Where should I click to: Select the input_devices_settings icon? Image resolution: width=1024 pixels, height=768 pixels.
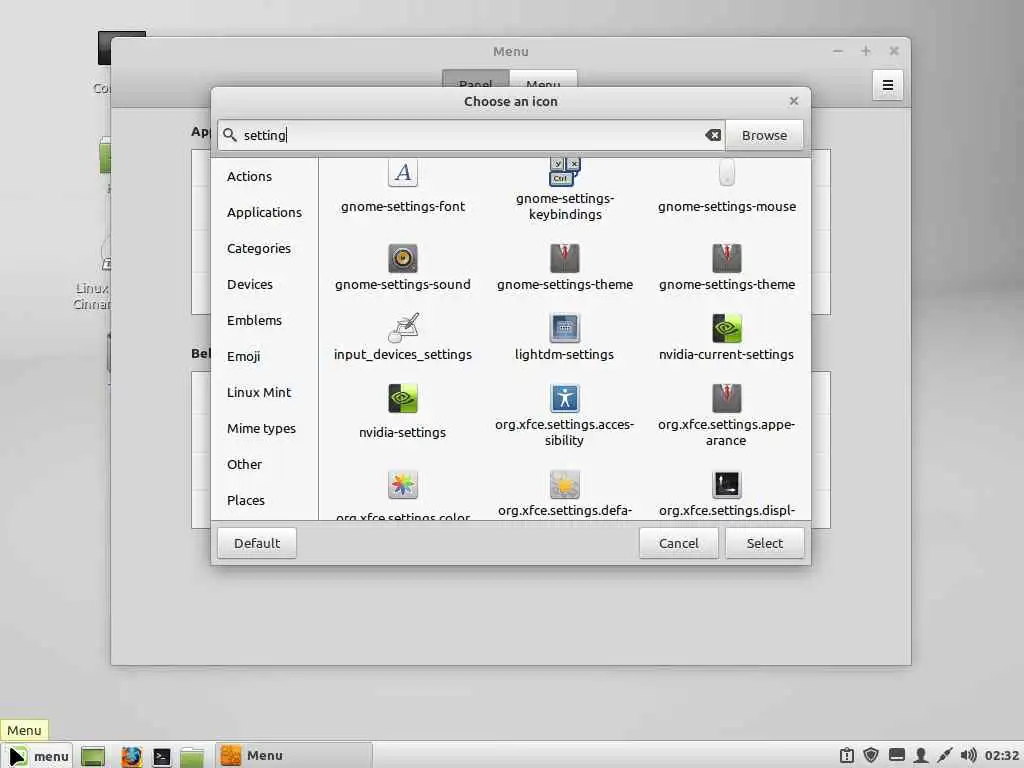click(403, 328)
